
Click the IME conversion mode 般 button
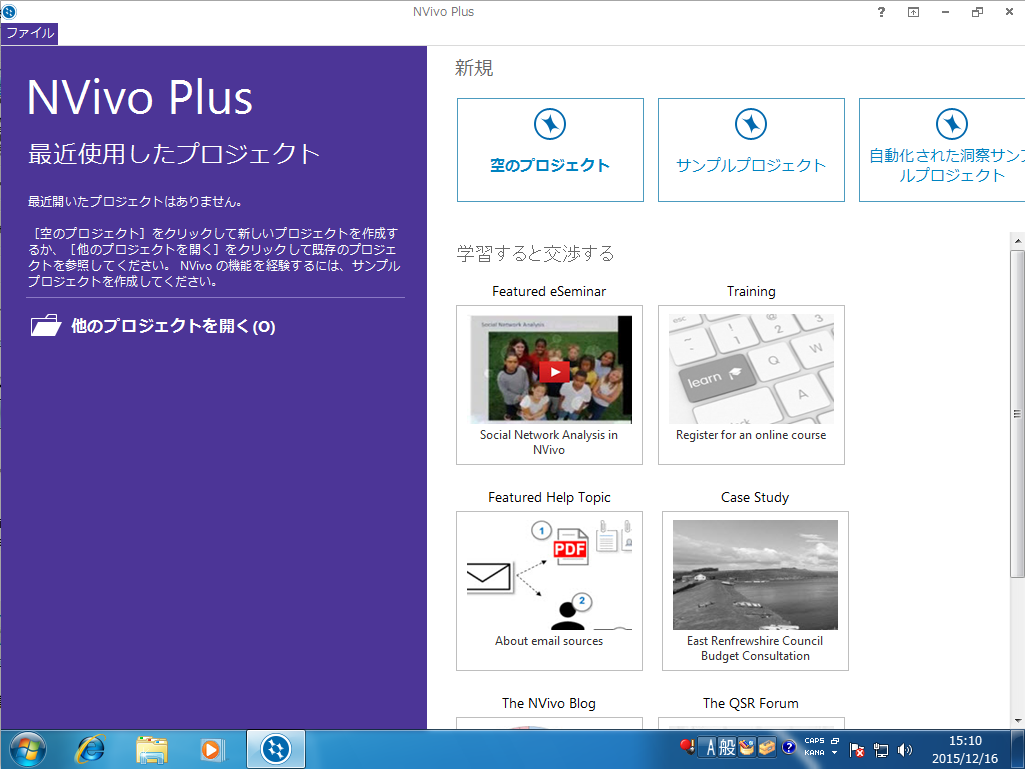pos(727,747)
